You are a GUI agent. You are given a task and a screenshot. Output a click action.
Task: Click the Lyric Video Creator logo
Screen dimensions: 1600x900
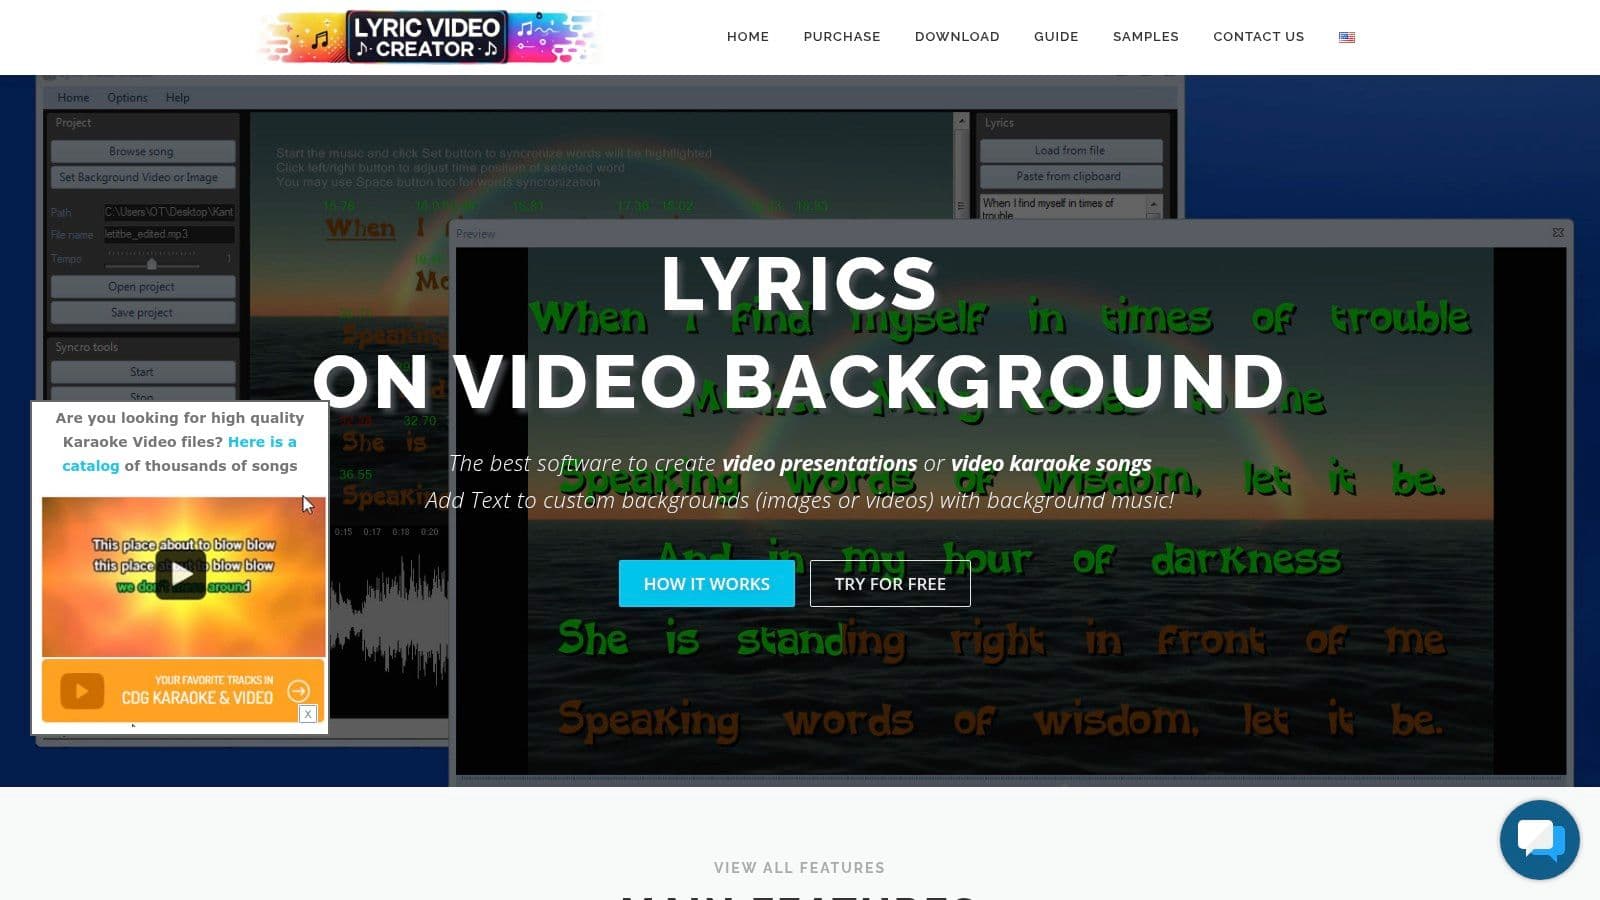click(428, 37)
